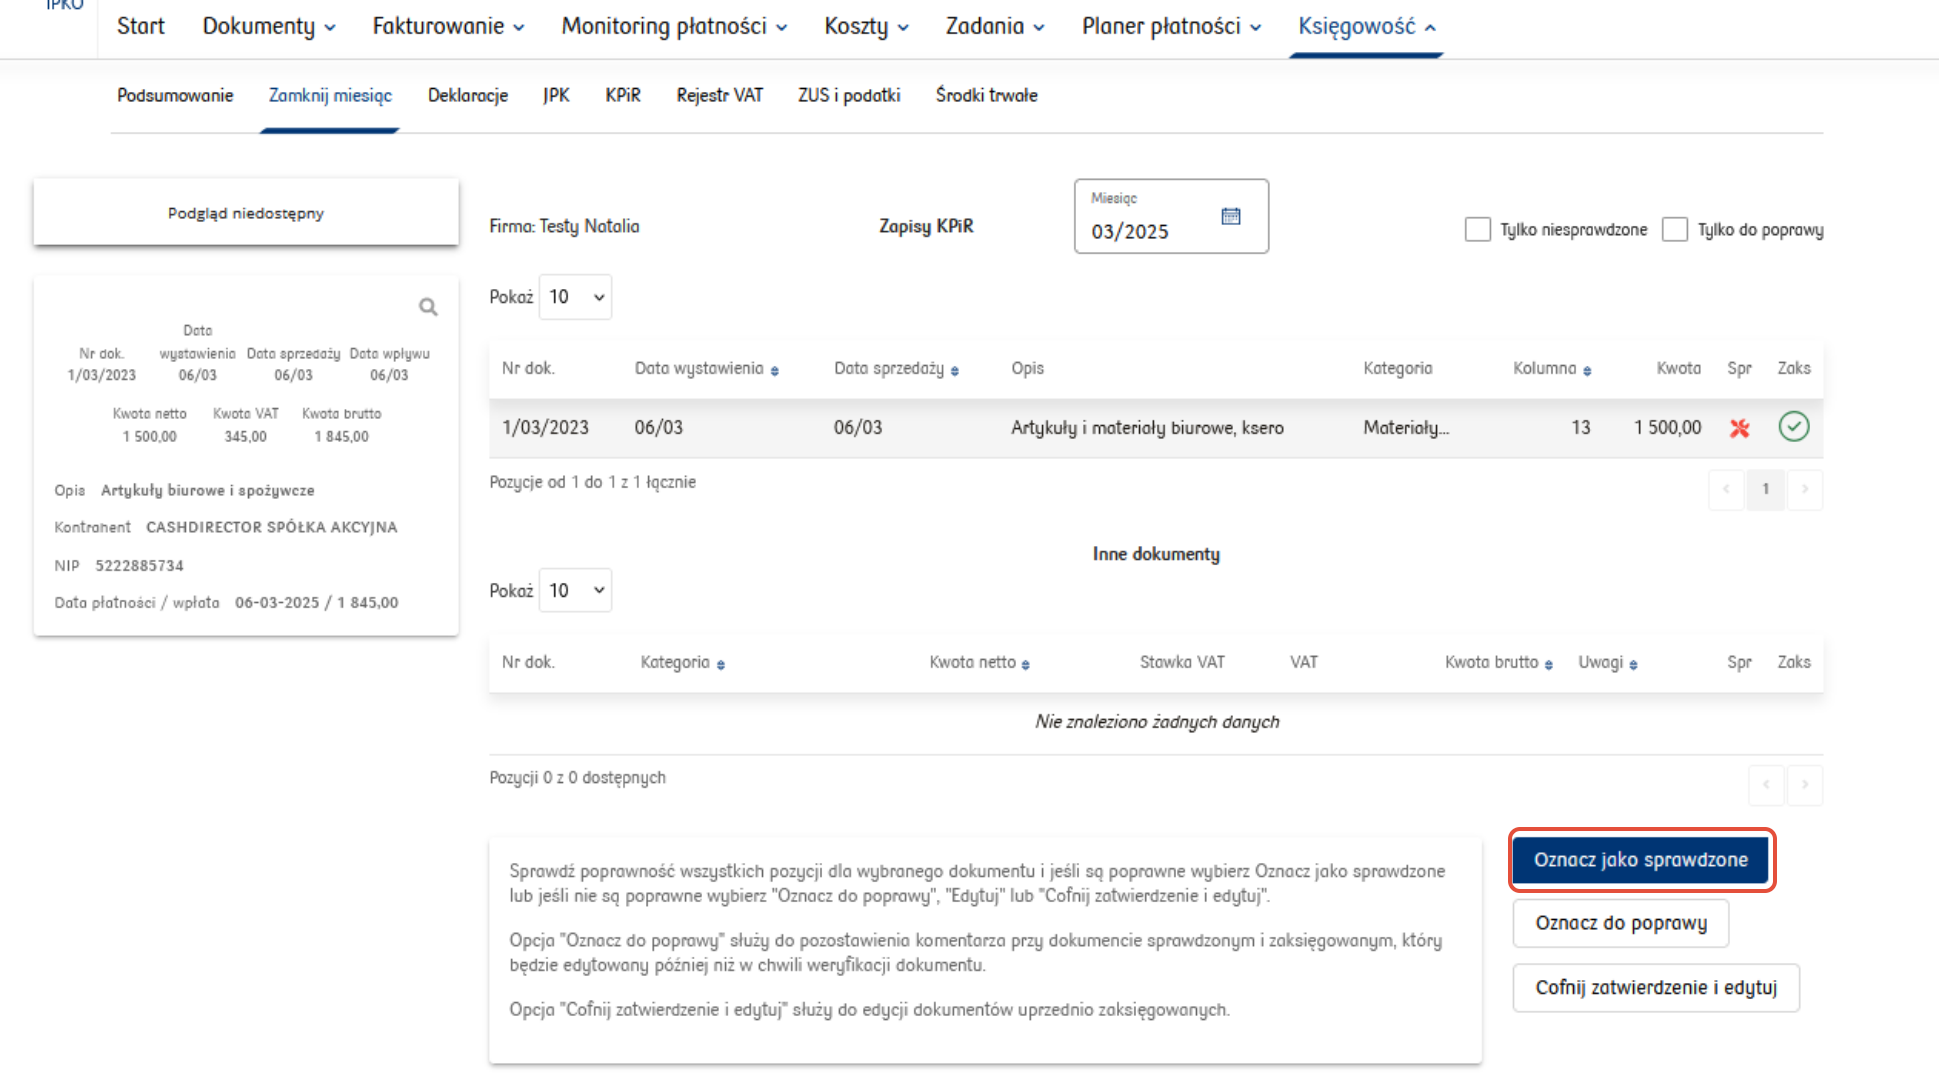The width and height of the screenshot is (1939, 1088).
Task: Expand the Pokaż dropdown above Zapisy KPiR table
Action: point(575,297)
